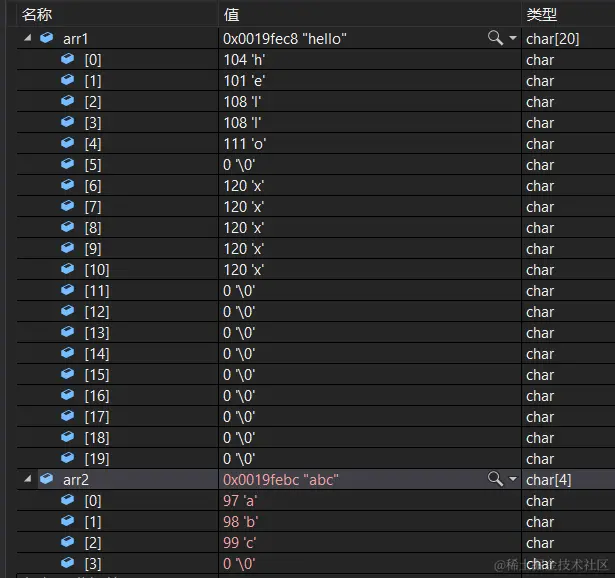This screenshot has width=615, height=578.
Task: Select arr1 [6] value 120 'x'
Action: [x=244, y=186]
